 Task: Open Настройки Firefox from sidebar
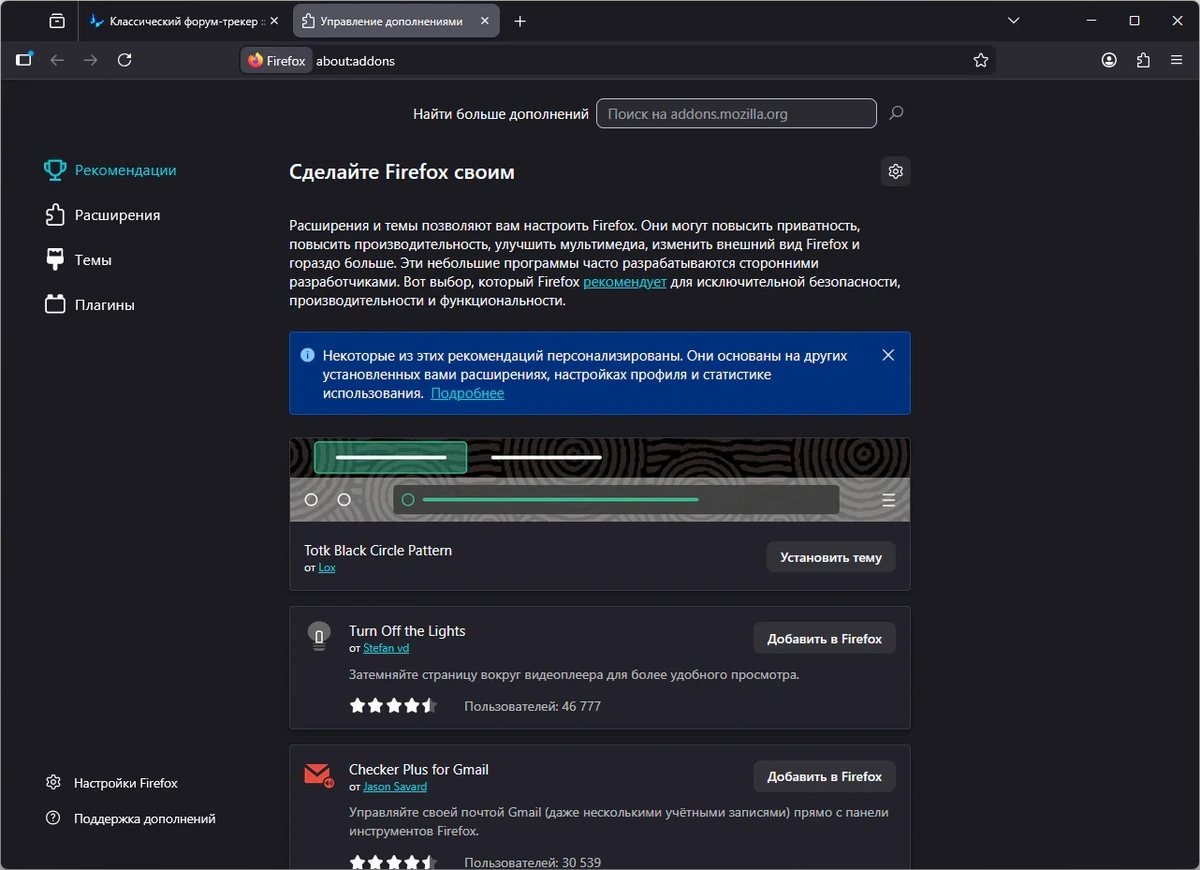click(113, 783)
